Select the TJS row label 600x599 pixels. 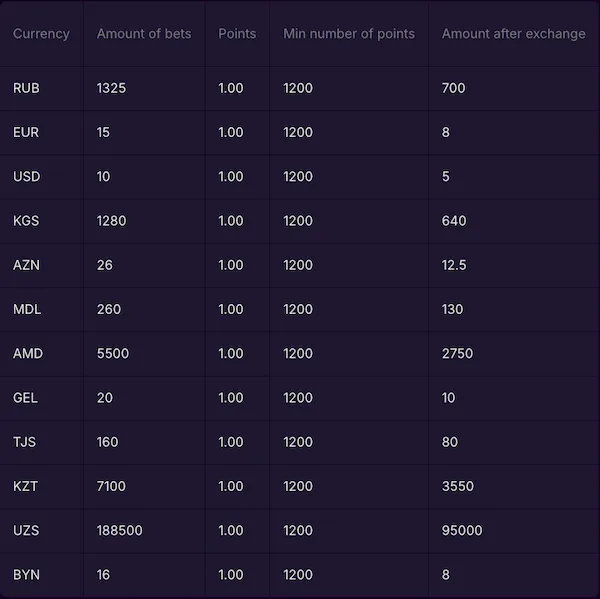(x=25, y=442)
